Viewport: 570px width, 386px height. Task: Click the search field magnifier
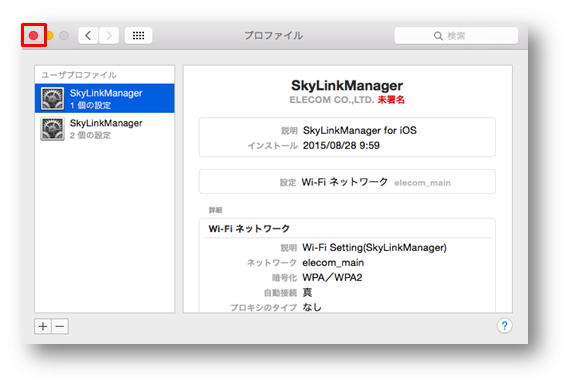click(x=438, y=36)
